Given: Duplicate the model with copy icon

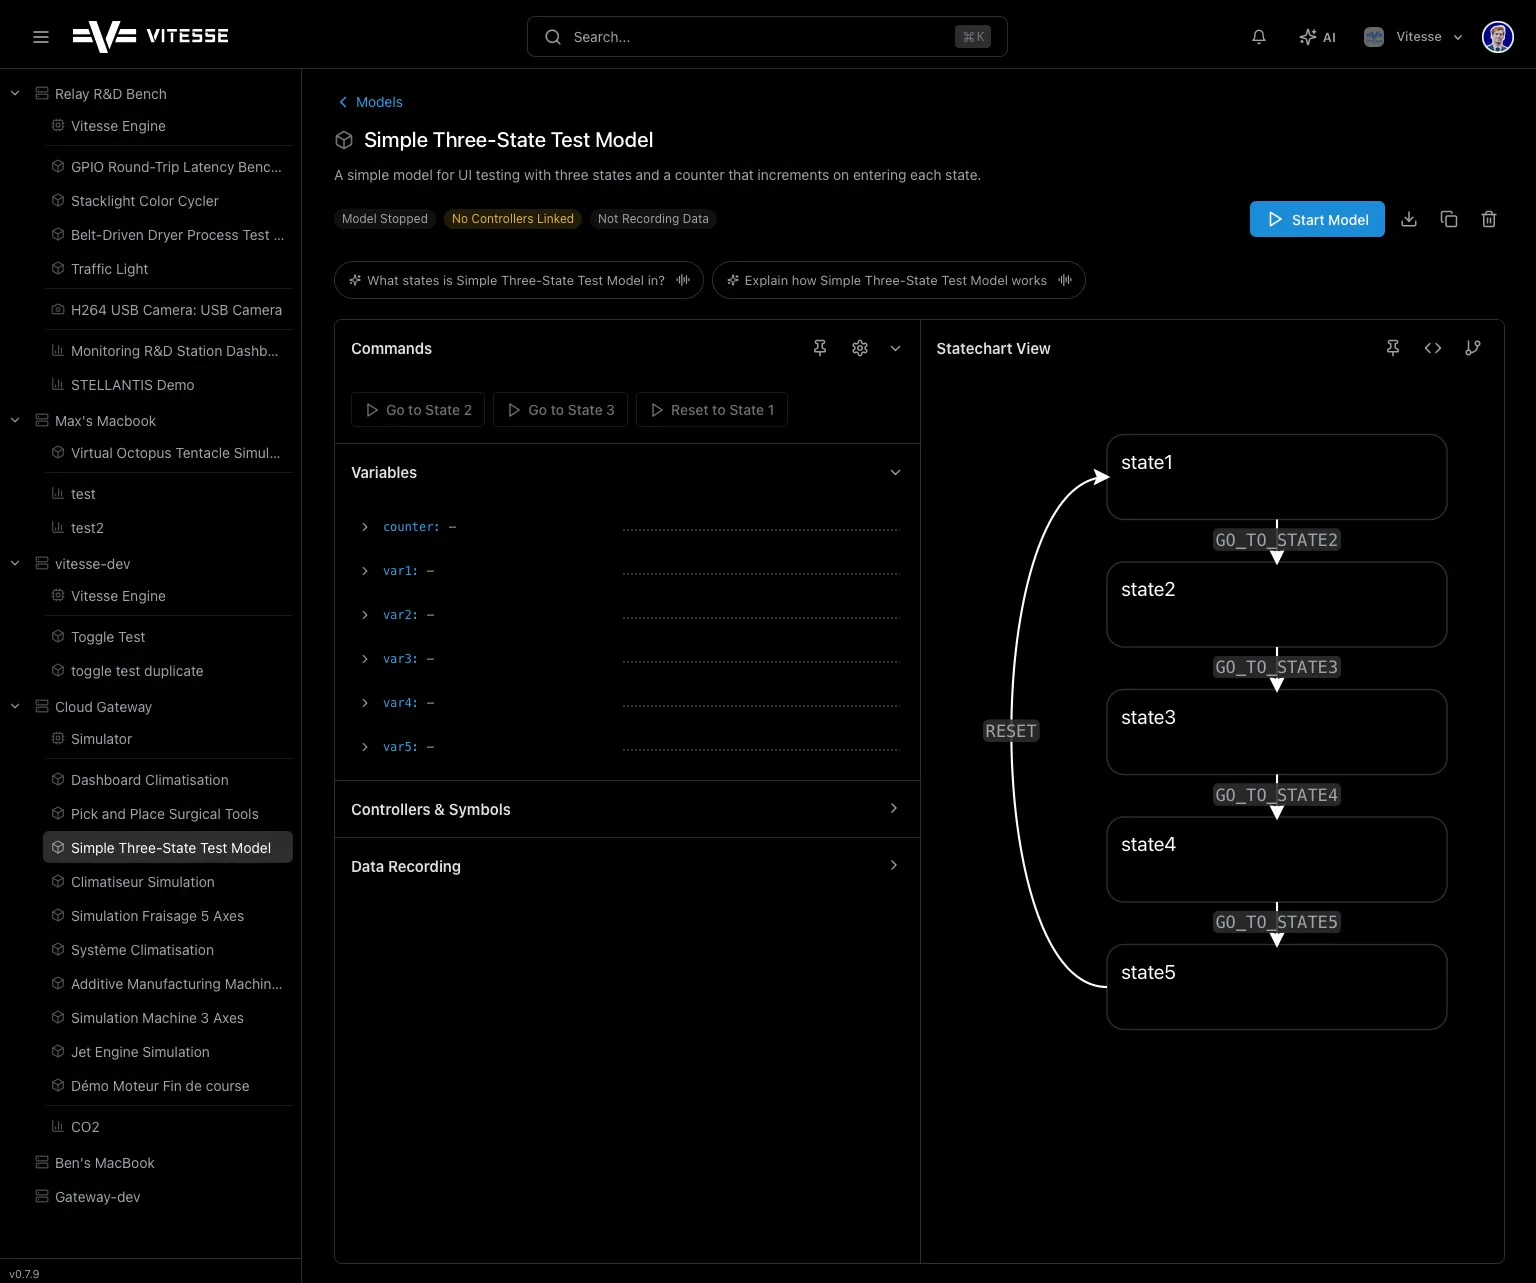Looking at the screenshot, I should tap(1449, 219).
